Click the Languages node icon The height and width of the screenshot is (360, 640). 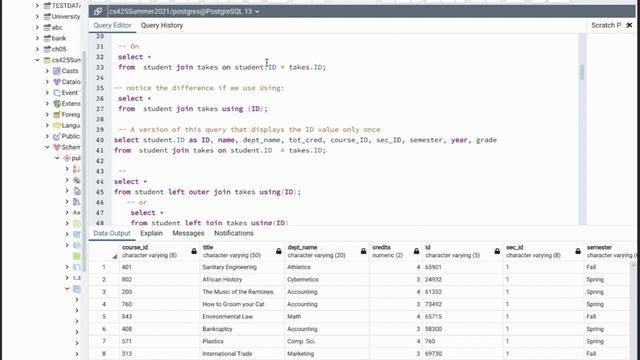point(57,125)
